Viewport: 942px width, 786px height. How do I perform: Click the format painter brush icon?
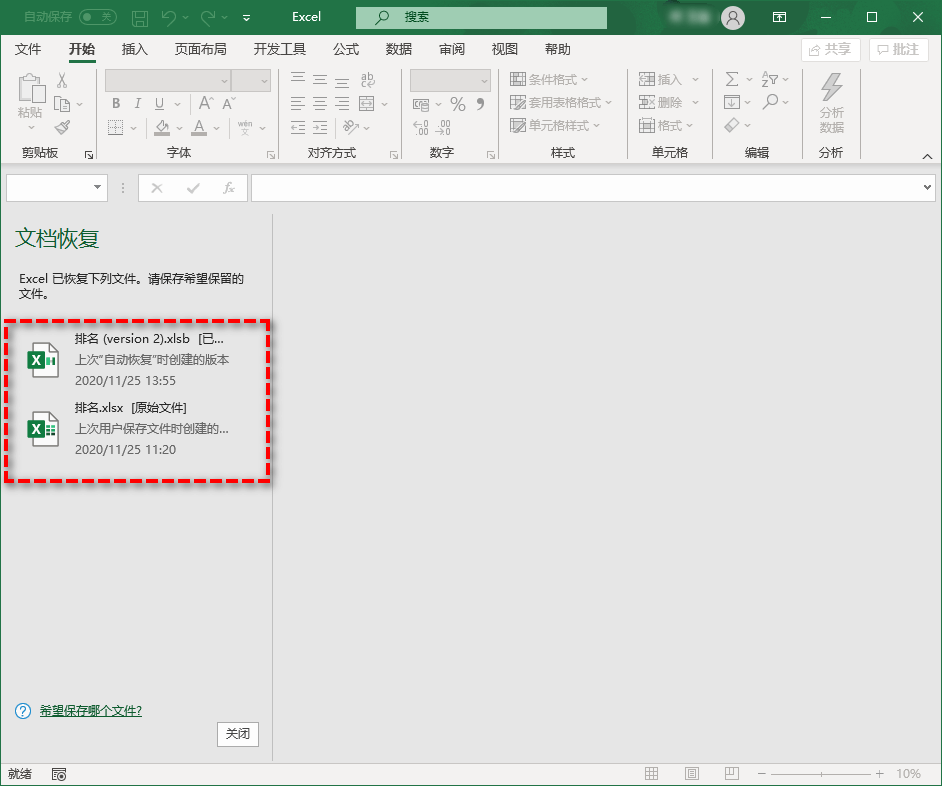coord(62,127)
